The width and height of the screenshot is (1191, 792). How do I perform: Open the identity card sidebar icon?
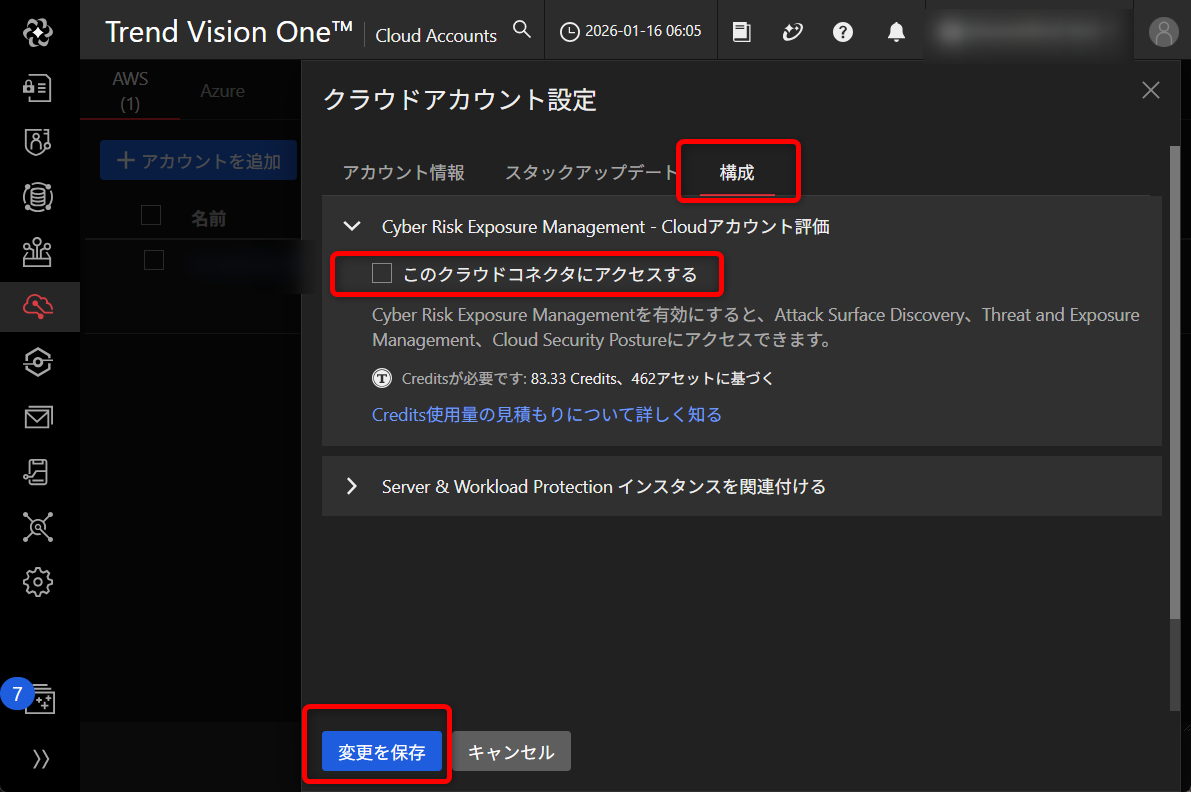point(37,88)
